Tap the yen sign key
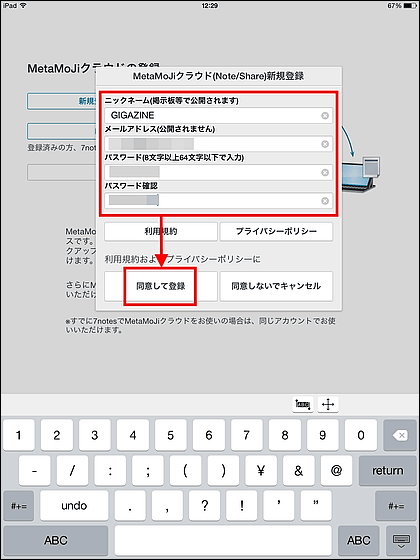This screenshot has height=560, width=420. [261, 470]
